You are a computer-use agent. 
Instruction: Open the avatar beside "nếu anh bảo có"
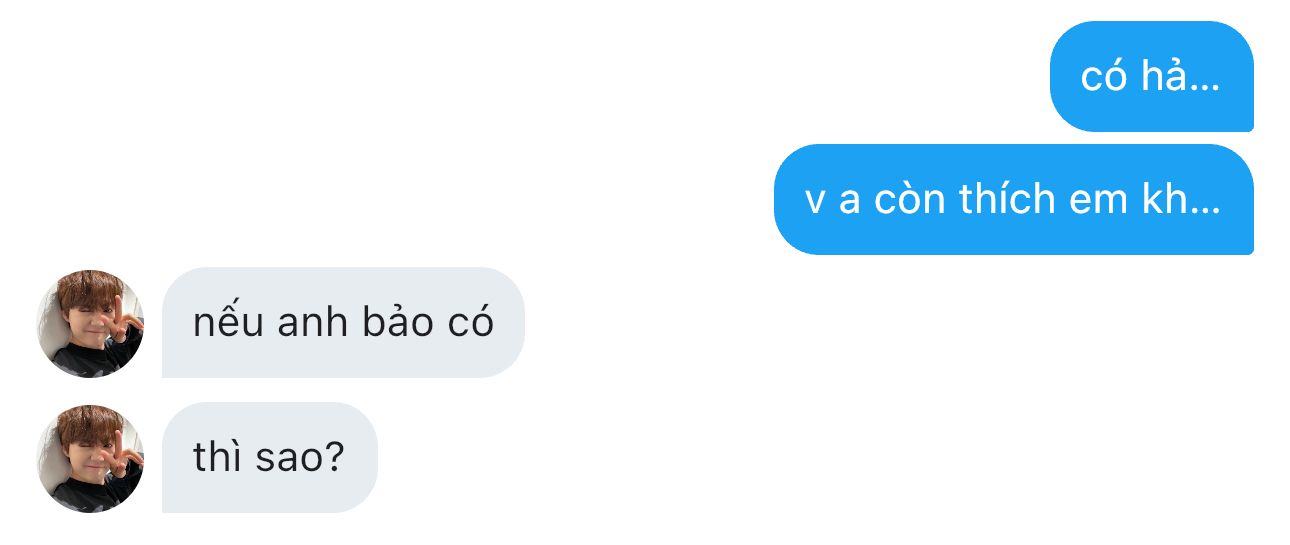(x=90, y=323)
